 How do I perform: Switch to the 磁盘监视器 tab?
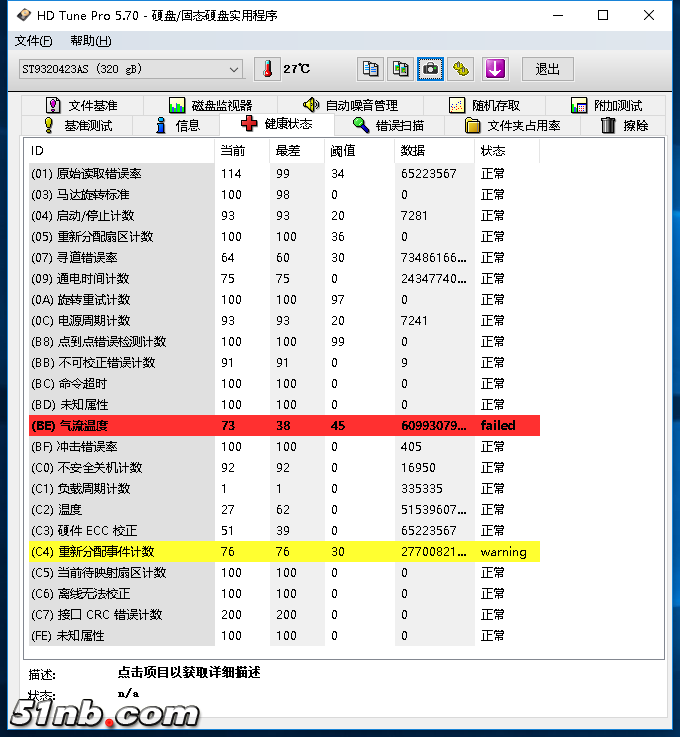[211, 105]
